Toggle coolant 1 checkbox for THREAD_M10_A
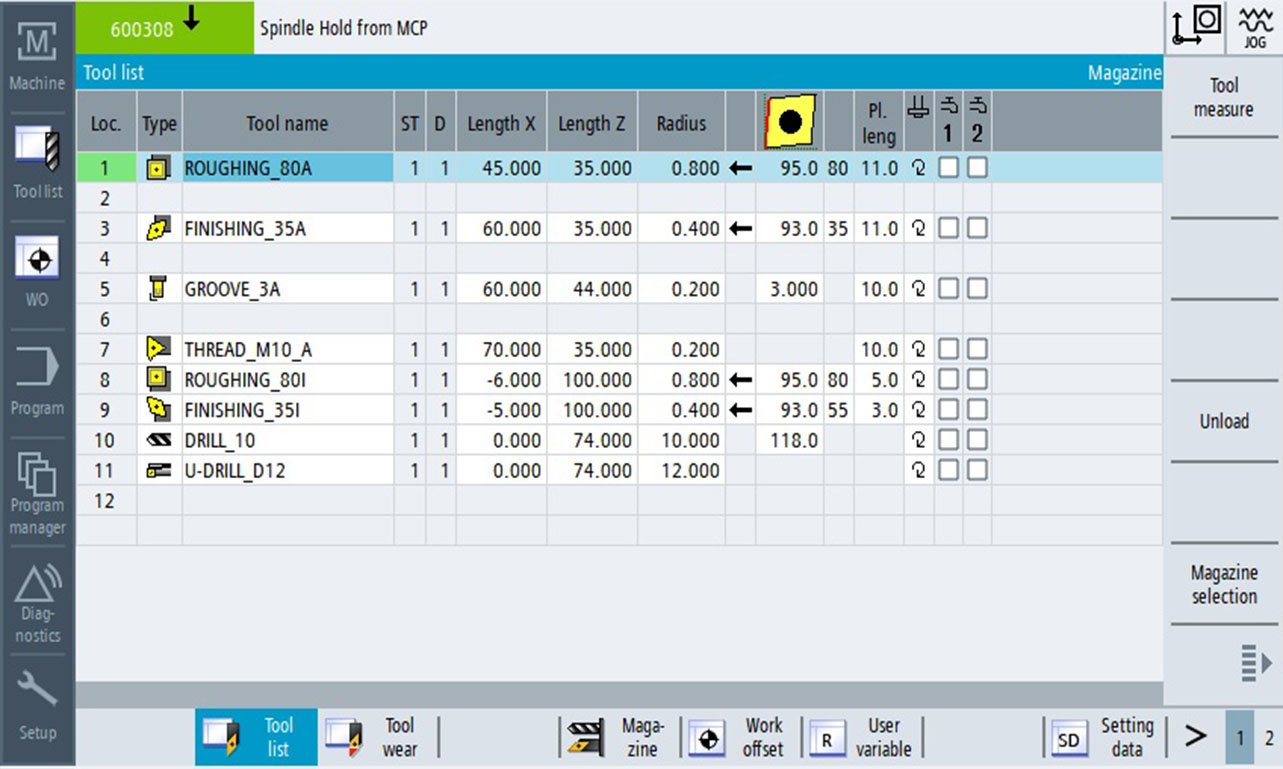This screenshot has height=769, width=1283. pos(948,349)
